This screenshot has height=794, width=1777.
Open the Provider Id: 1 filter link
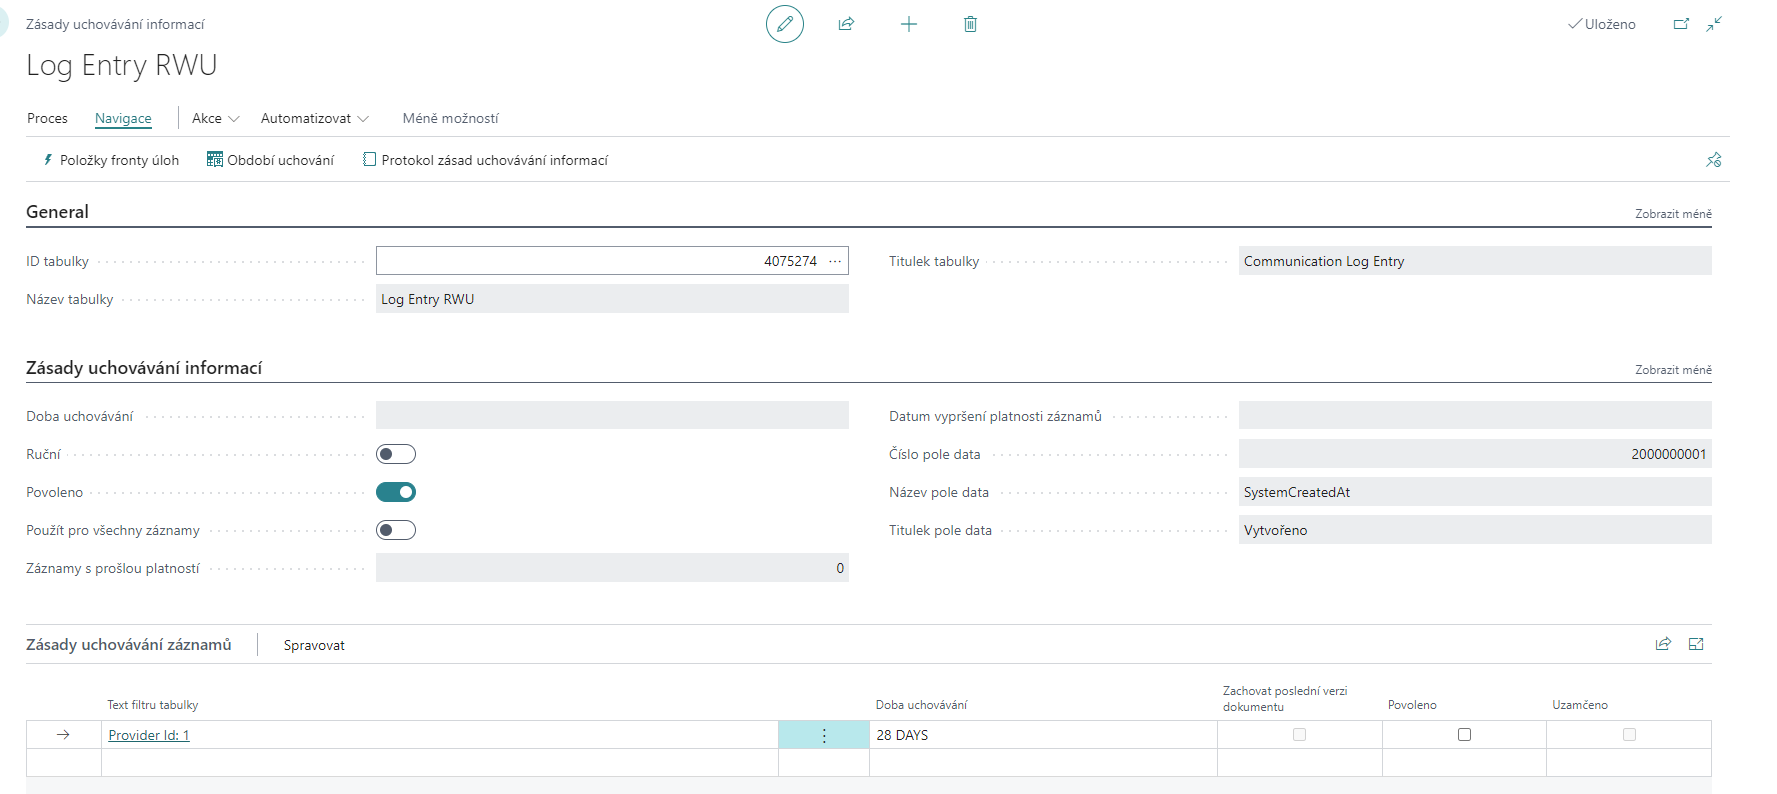[x=149, y=735]
